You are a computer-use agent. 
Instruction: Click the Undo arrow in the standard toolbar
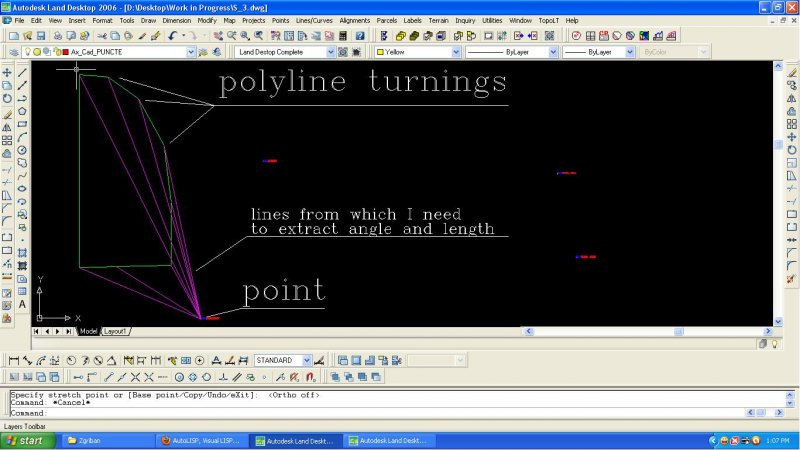(173, 35)
